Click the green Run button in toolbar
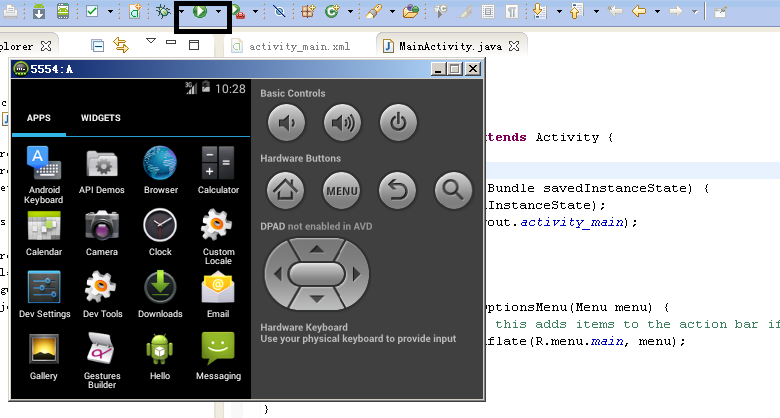Screen dimensions: 780x418 200,12
